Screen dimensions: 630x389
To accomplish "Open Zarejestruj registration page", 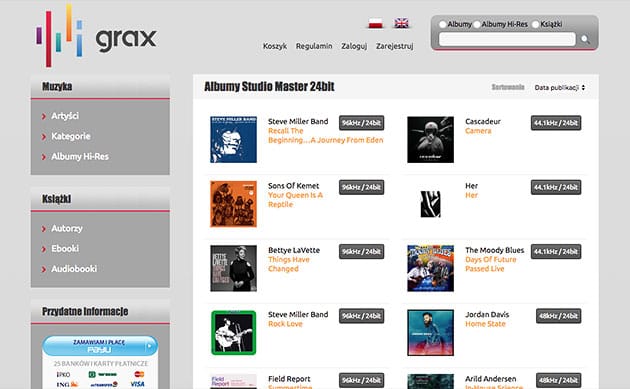I will 395,46.
